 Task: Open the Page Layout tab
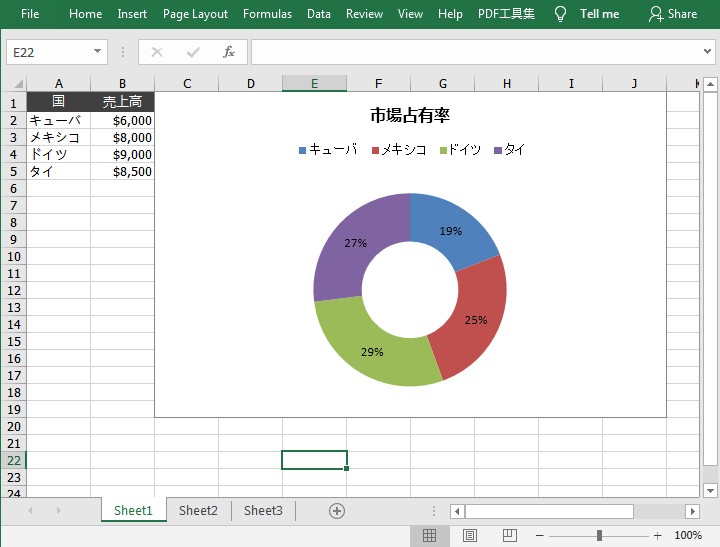click(195, 14)
